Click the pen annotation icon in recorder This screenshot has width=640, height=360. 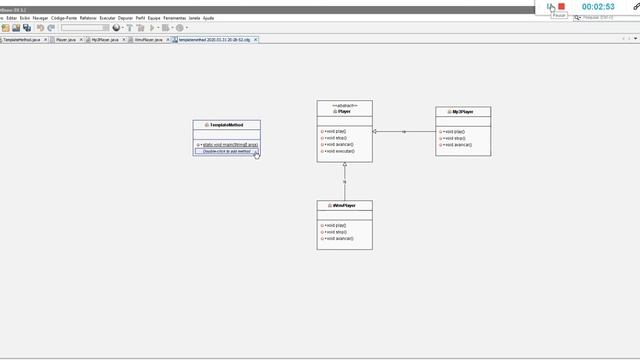point(636,6)
